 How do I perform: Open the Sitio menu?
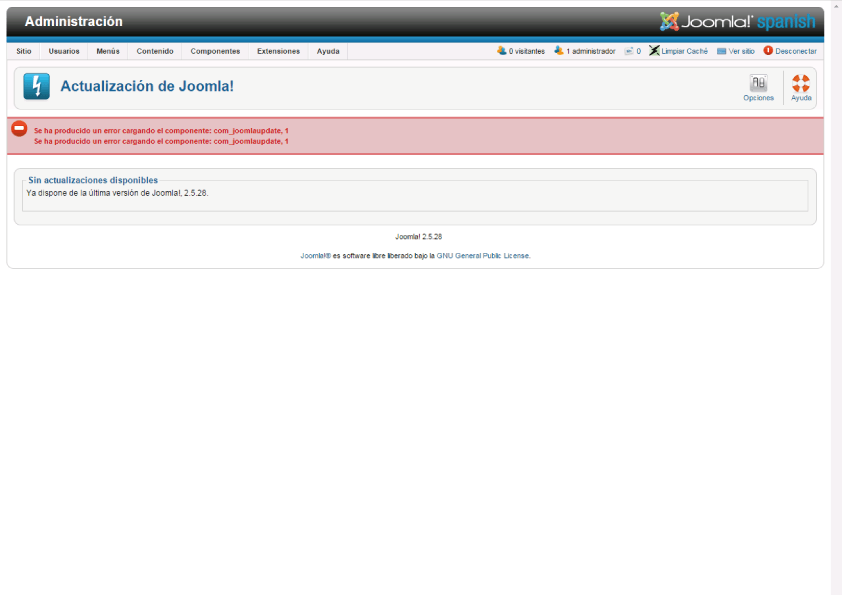(x=24, y=51)
